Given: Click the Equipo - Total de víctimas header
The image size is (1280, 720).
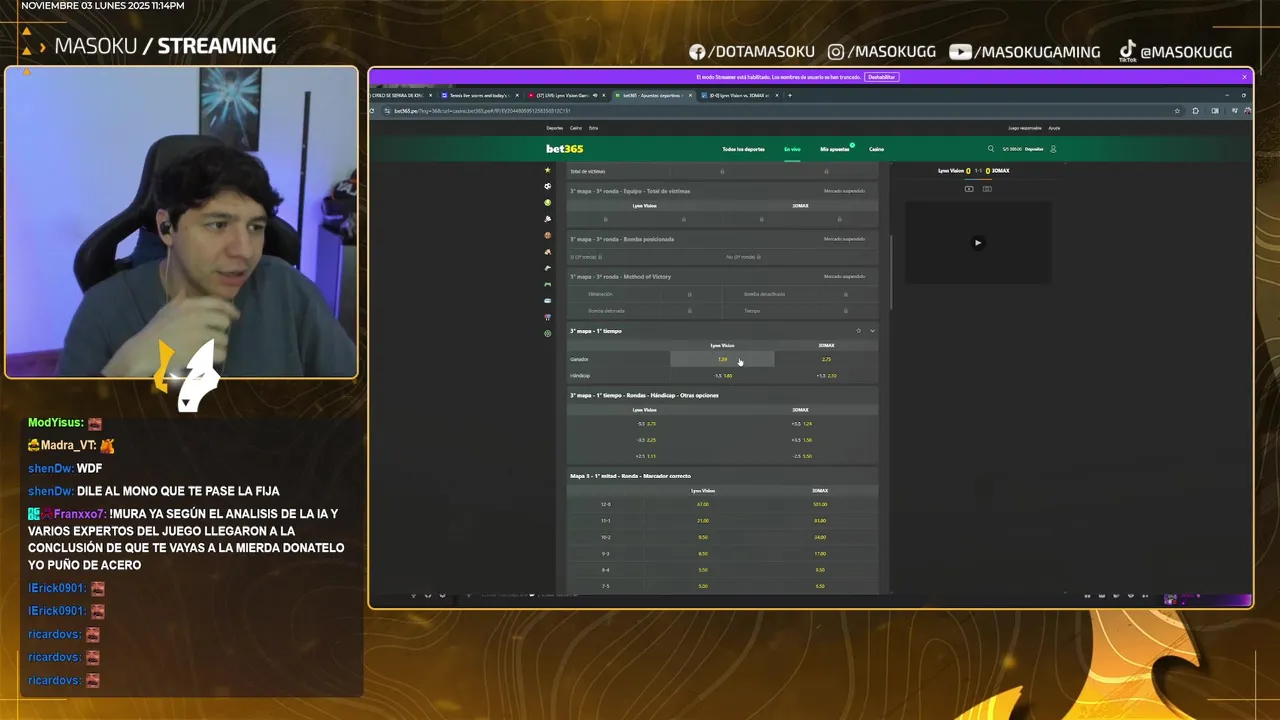Looking at the screenshot, I should click(x=722, y=191).
